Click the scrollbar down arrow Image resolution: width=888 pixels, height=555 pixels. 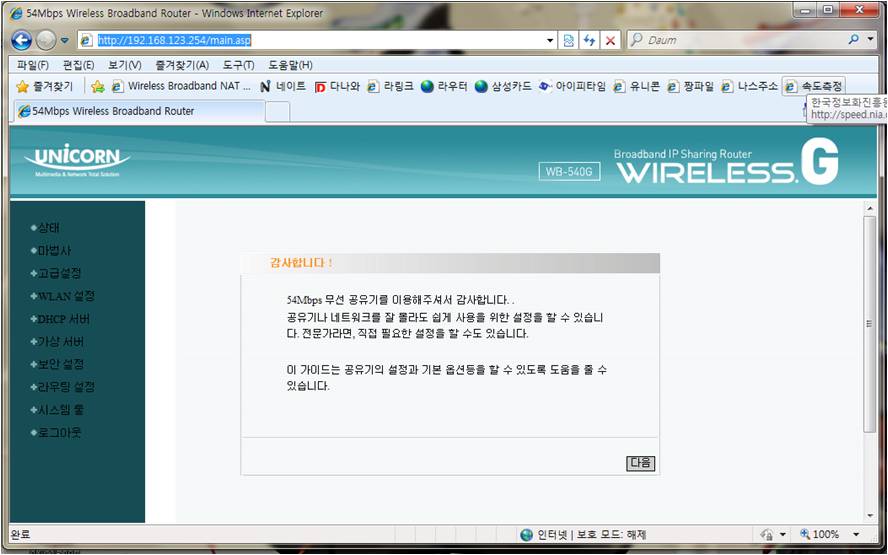pos(869,516)
